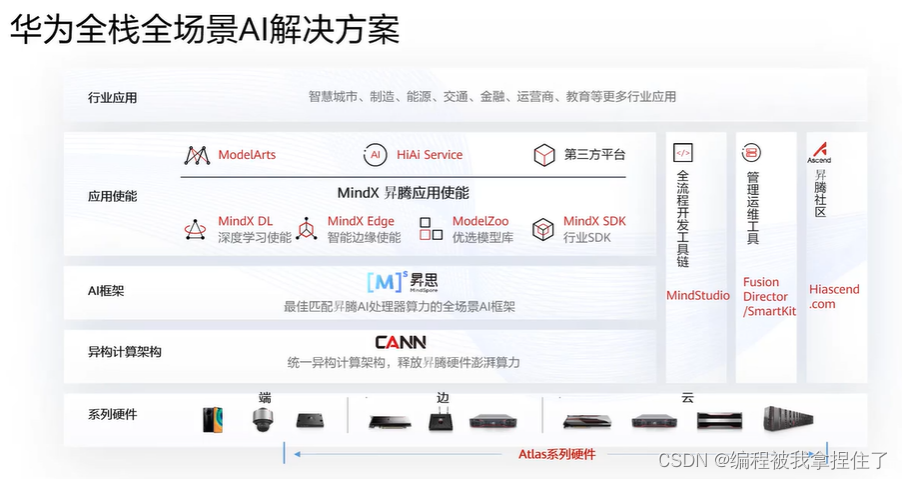The height and width of the screenshot is (479, 902).
Task: Click the 第三方平台 label
Action: (594, 154)
